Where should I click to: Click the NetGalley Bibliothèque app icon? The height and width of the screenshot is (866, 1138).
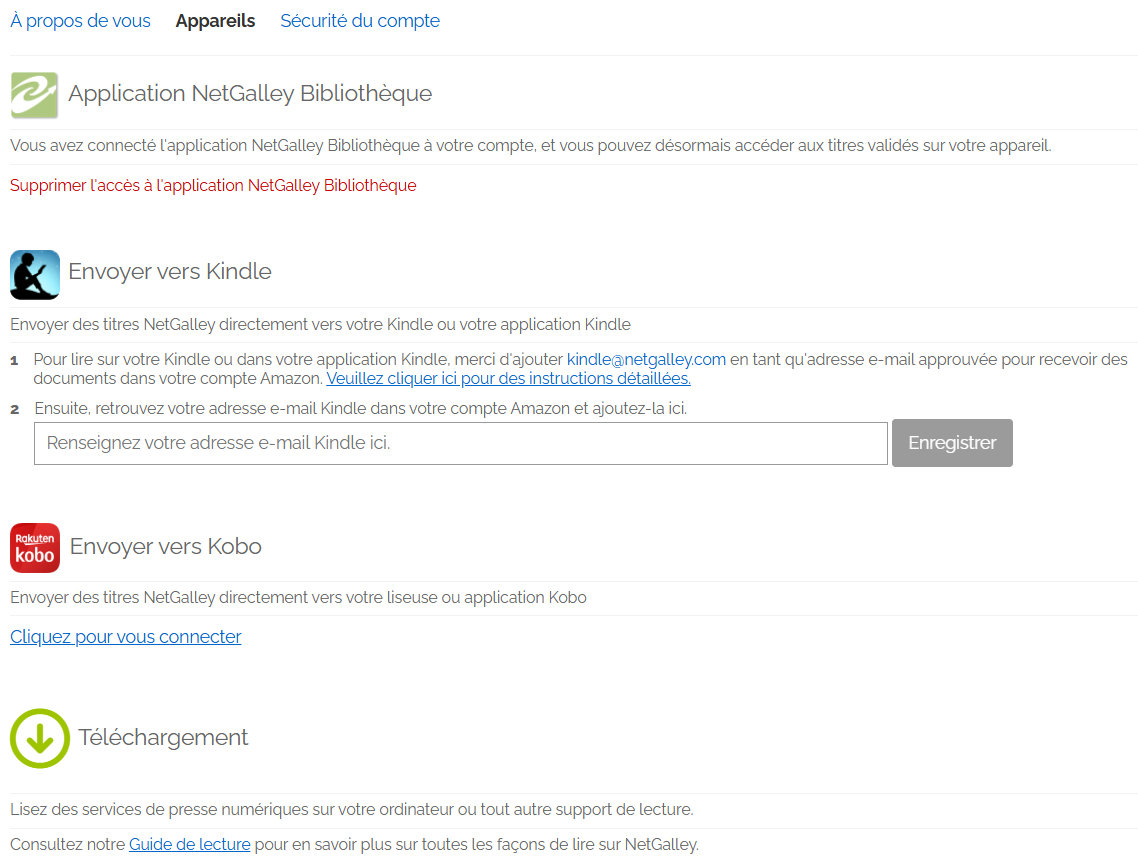click(34, 95)
